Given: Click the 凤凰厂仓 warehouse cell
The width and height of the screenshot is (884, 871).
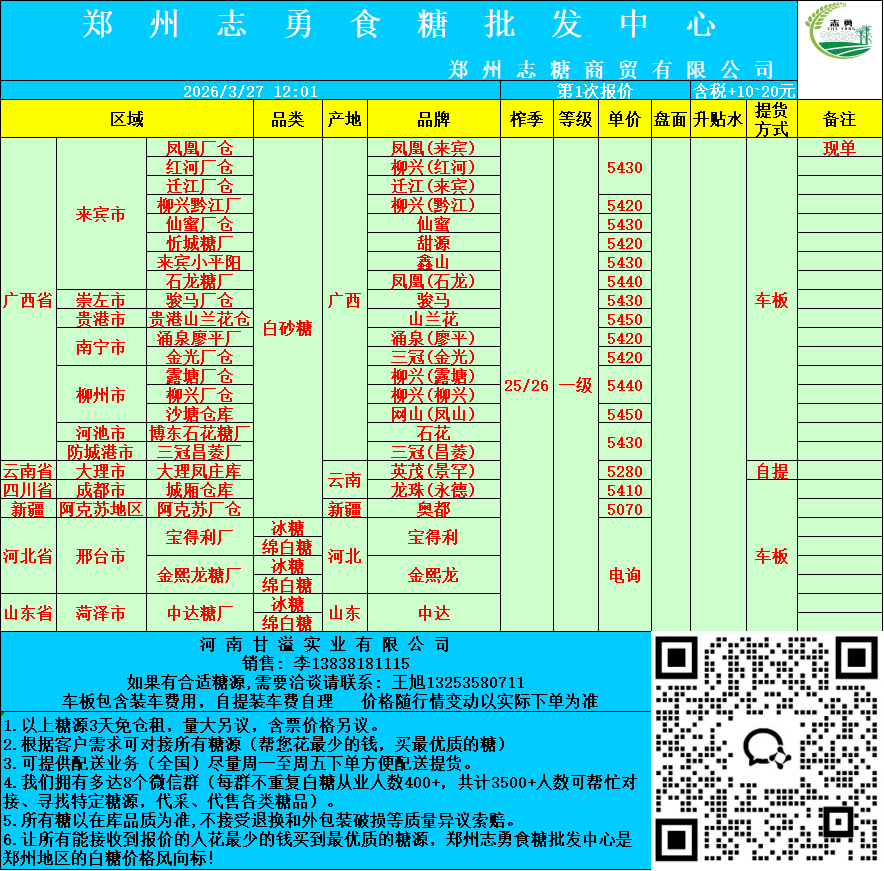Looking at the screenshot, I should (x=200, y=148).
